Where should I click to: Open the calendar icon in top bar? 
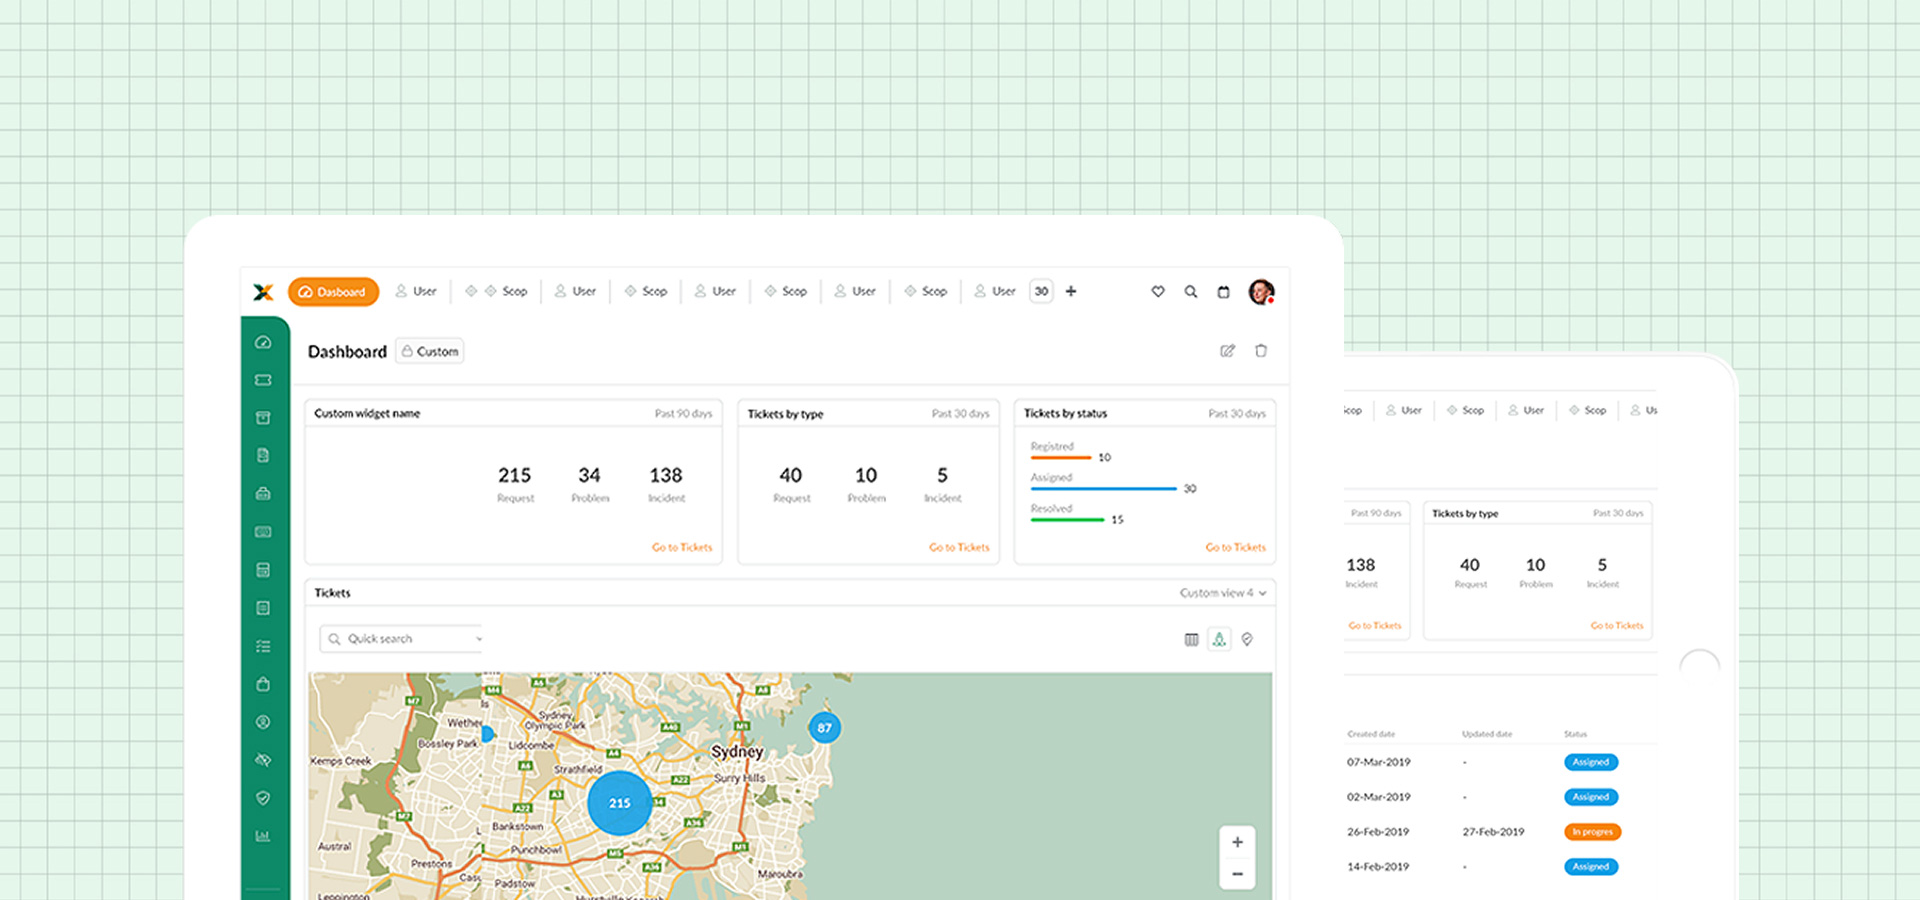[x=1223, y=292]
